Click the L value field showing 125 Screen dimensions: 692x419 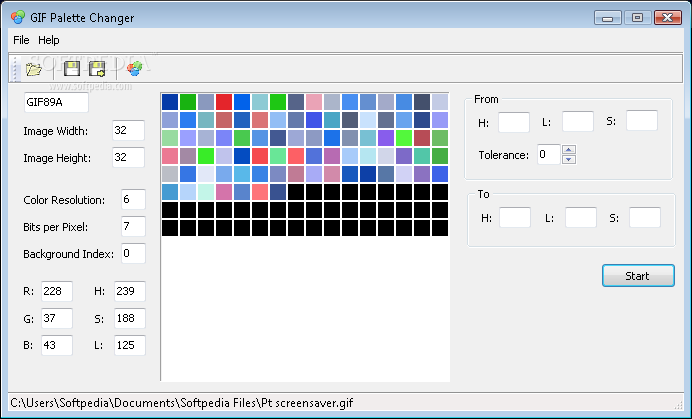coord(130,345)
